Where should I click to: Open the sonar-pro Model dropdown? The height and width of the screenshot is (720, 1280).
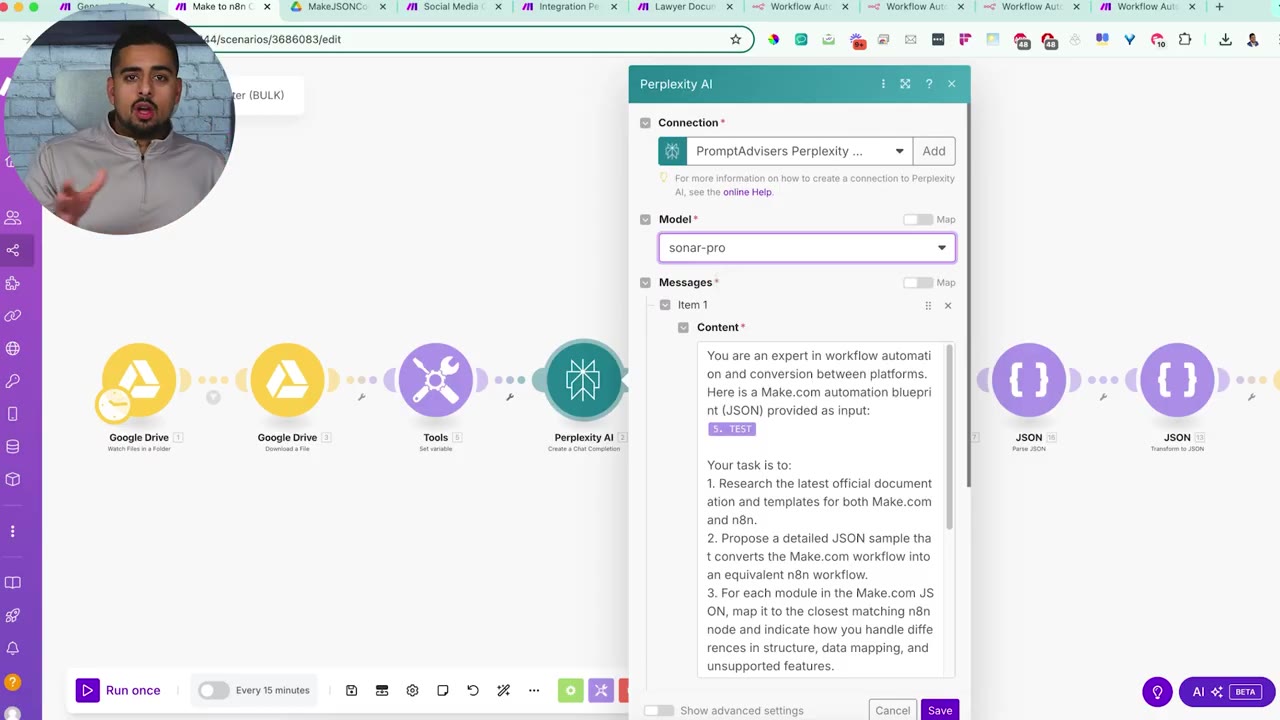[807, 248]
